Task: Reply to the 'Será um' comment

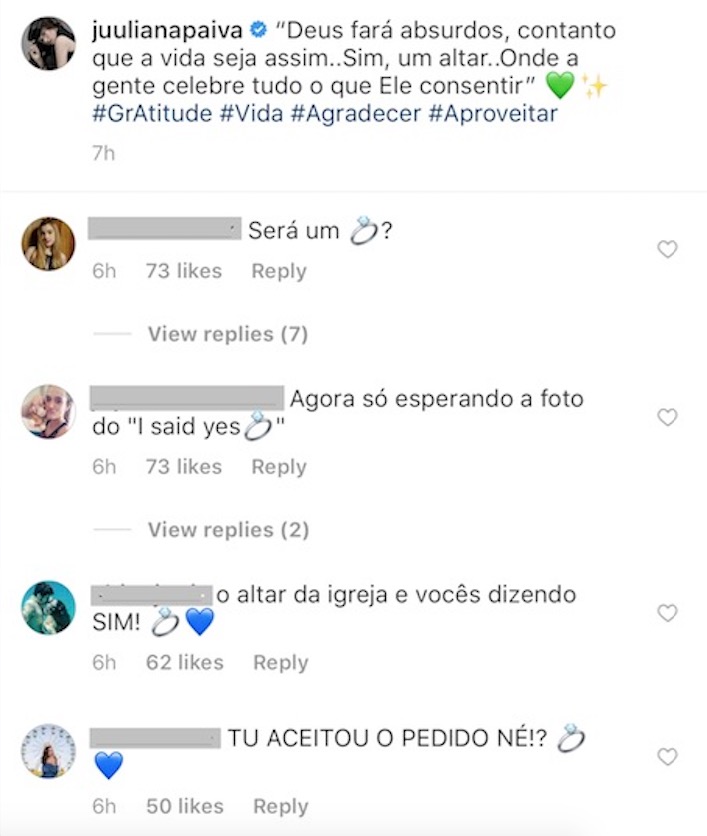Action: coord(279,271)
